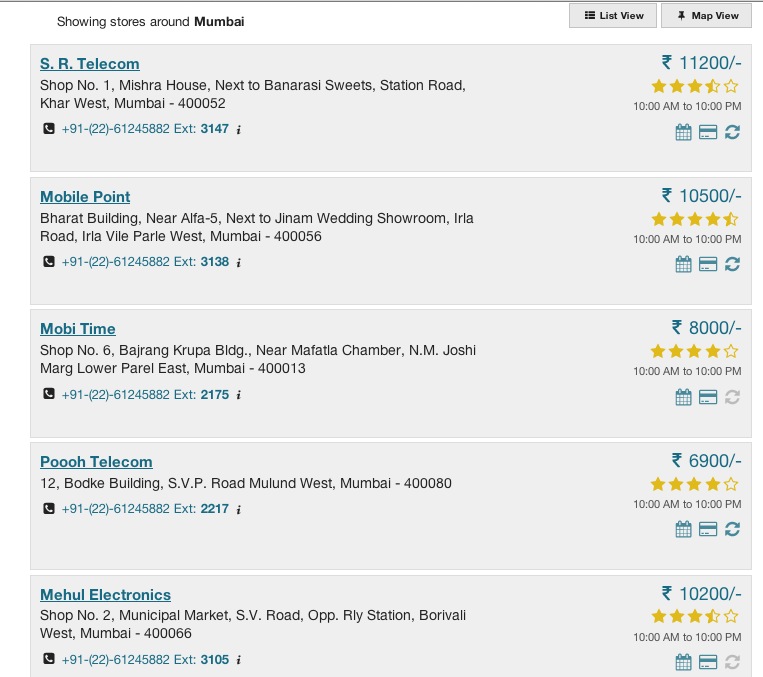Screen dimensions: 763x677
Task: Click star rating for Mobile Point
Action: click(x=695, y=219)
